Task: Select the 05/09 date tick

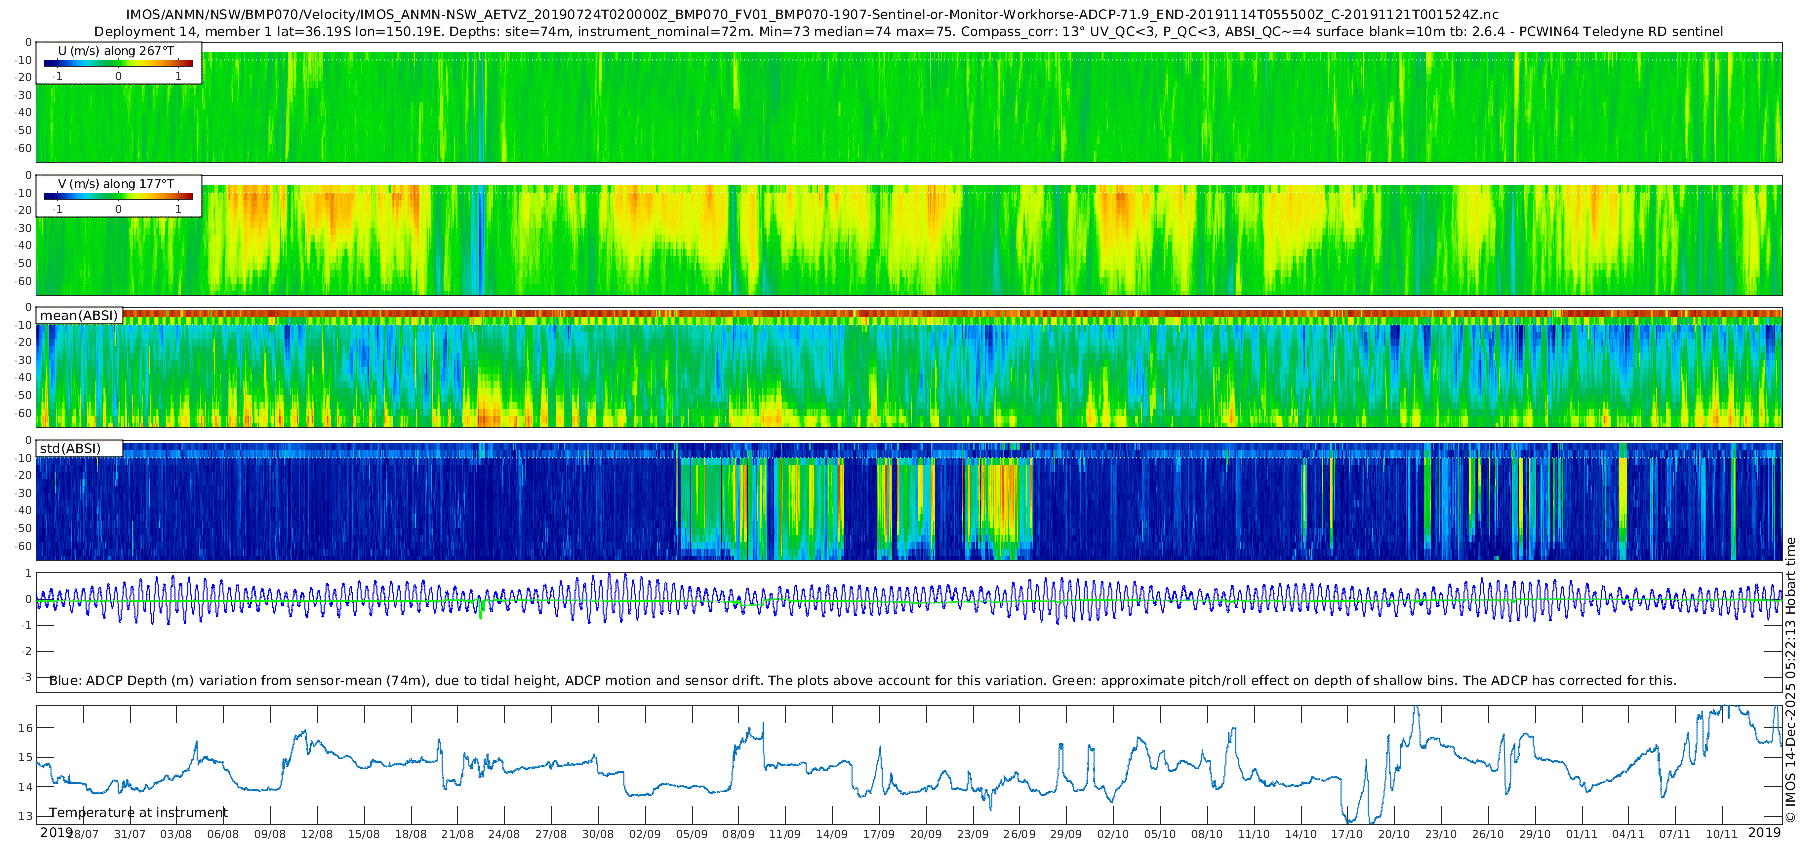Action: click(692, 835)
